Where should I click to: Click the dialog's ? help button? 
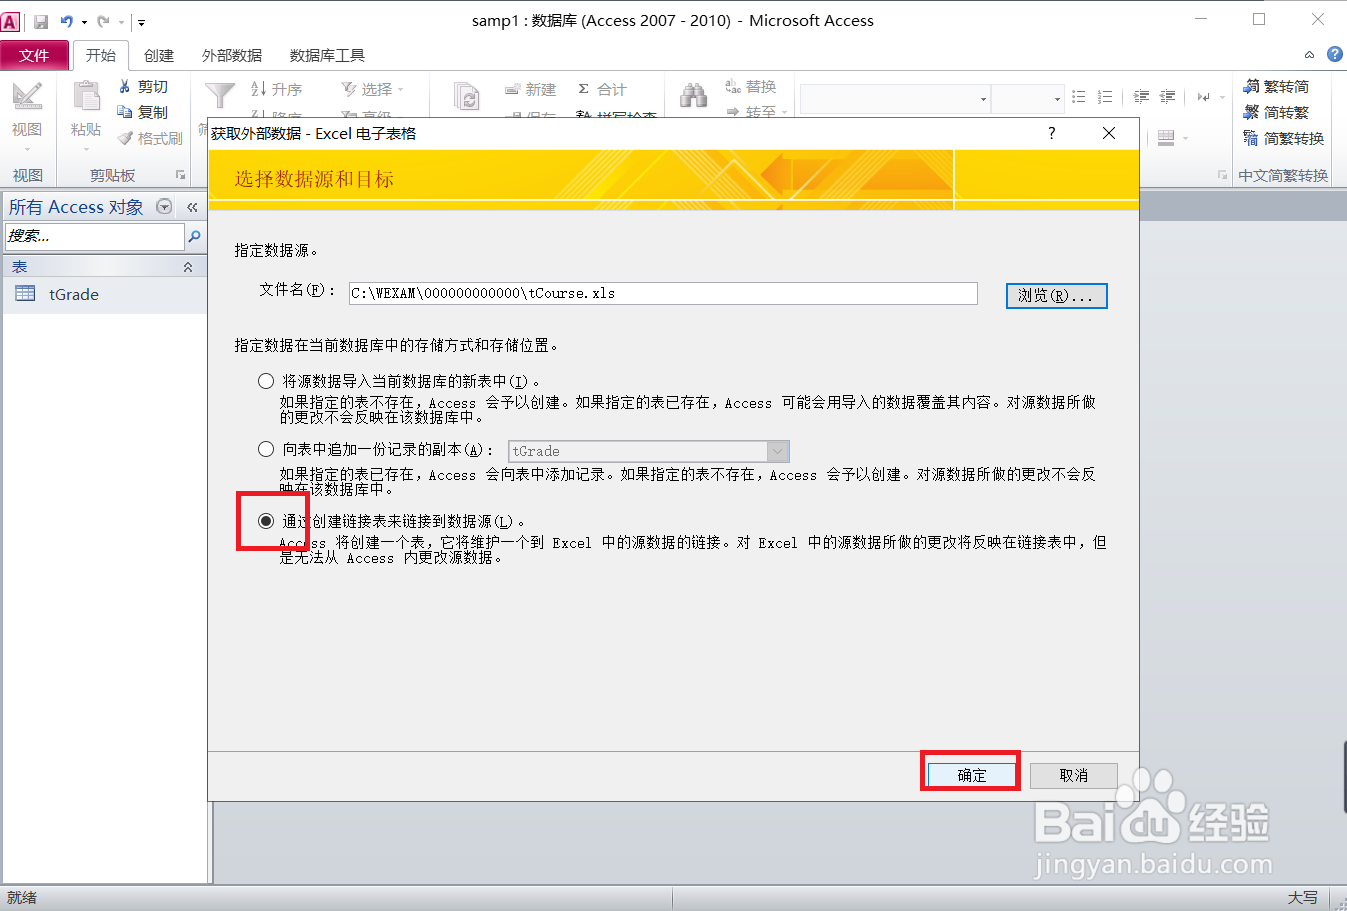(1051, 133)
